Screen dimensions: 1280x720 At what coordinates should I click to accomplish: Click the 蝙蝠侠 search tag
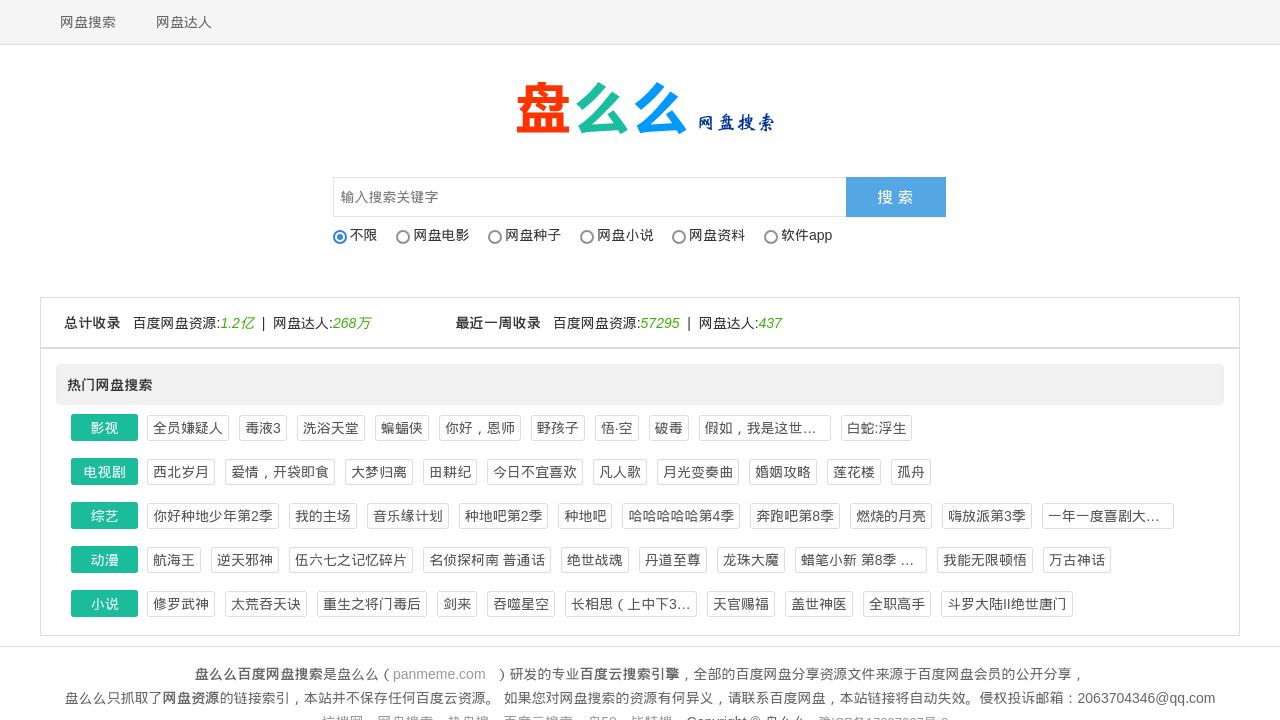(402, 428)
